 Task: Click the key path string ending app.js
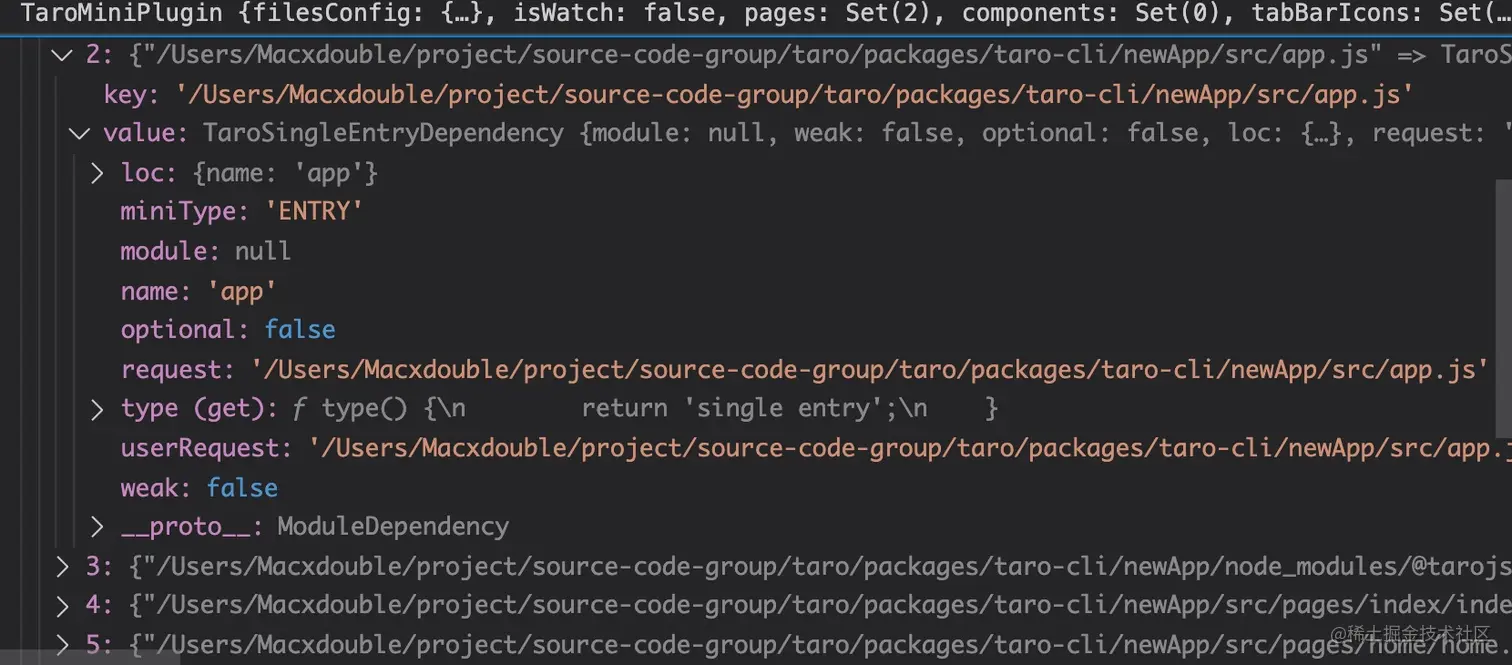(x=794, y=94)
